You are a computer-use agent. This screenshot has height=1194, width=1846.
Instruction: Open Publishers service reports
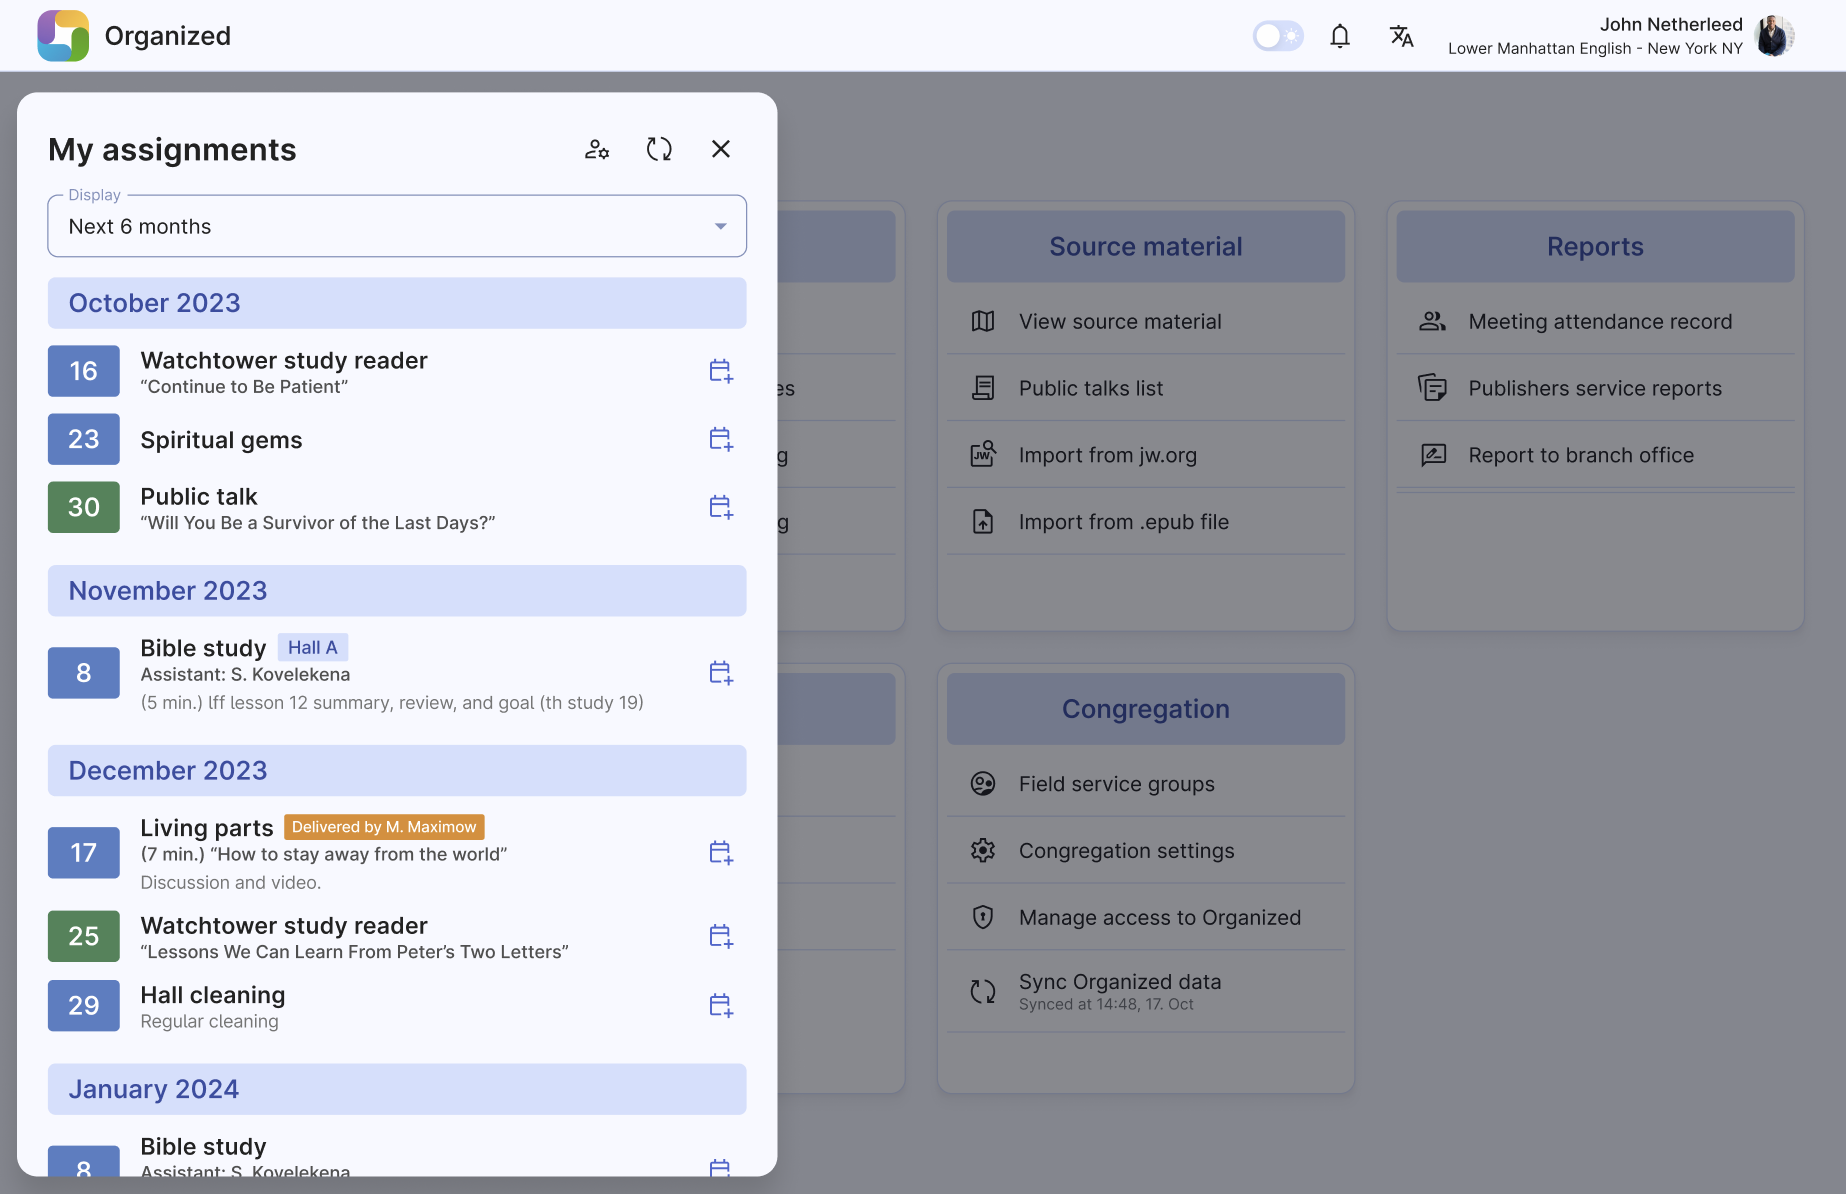[x=1594, y=388]
